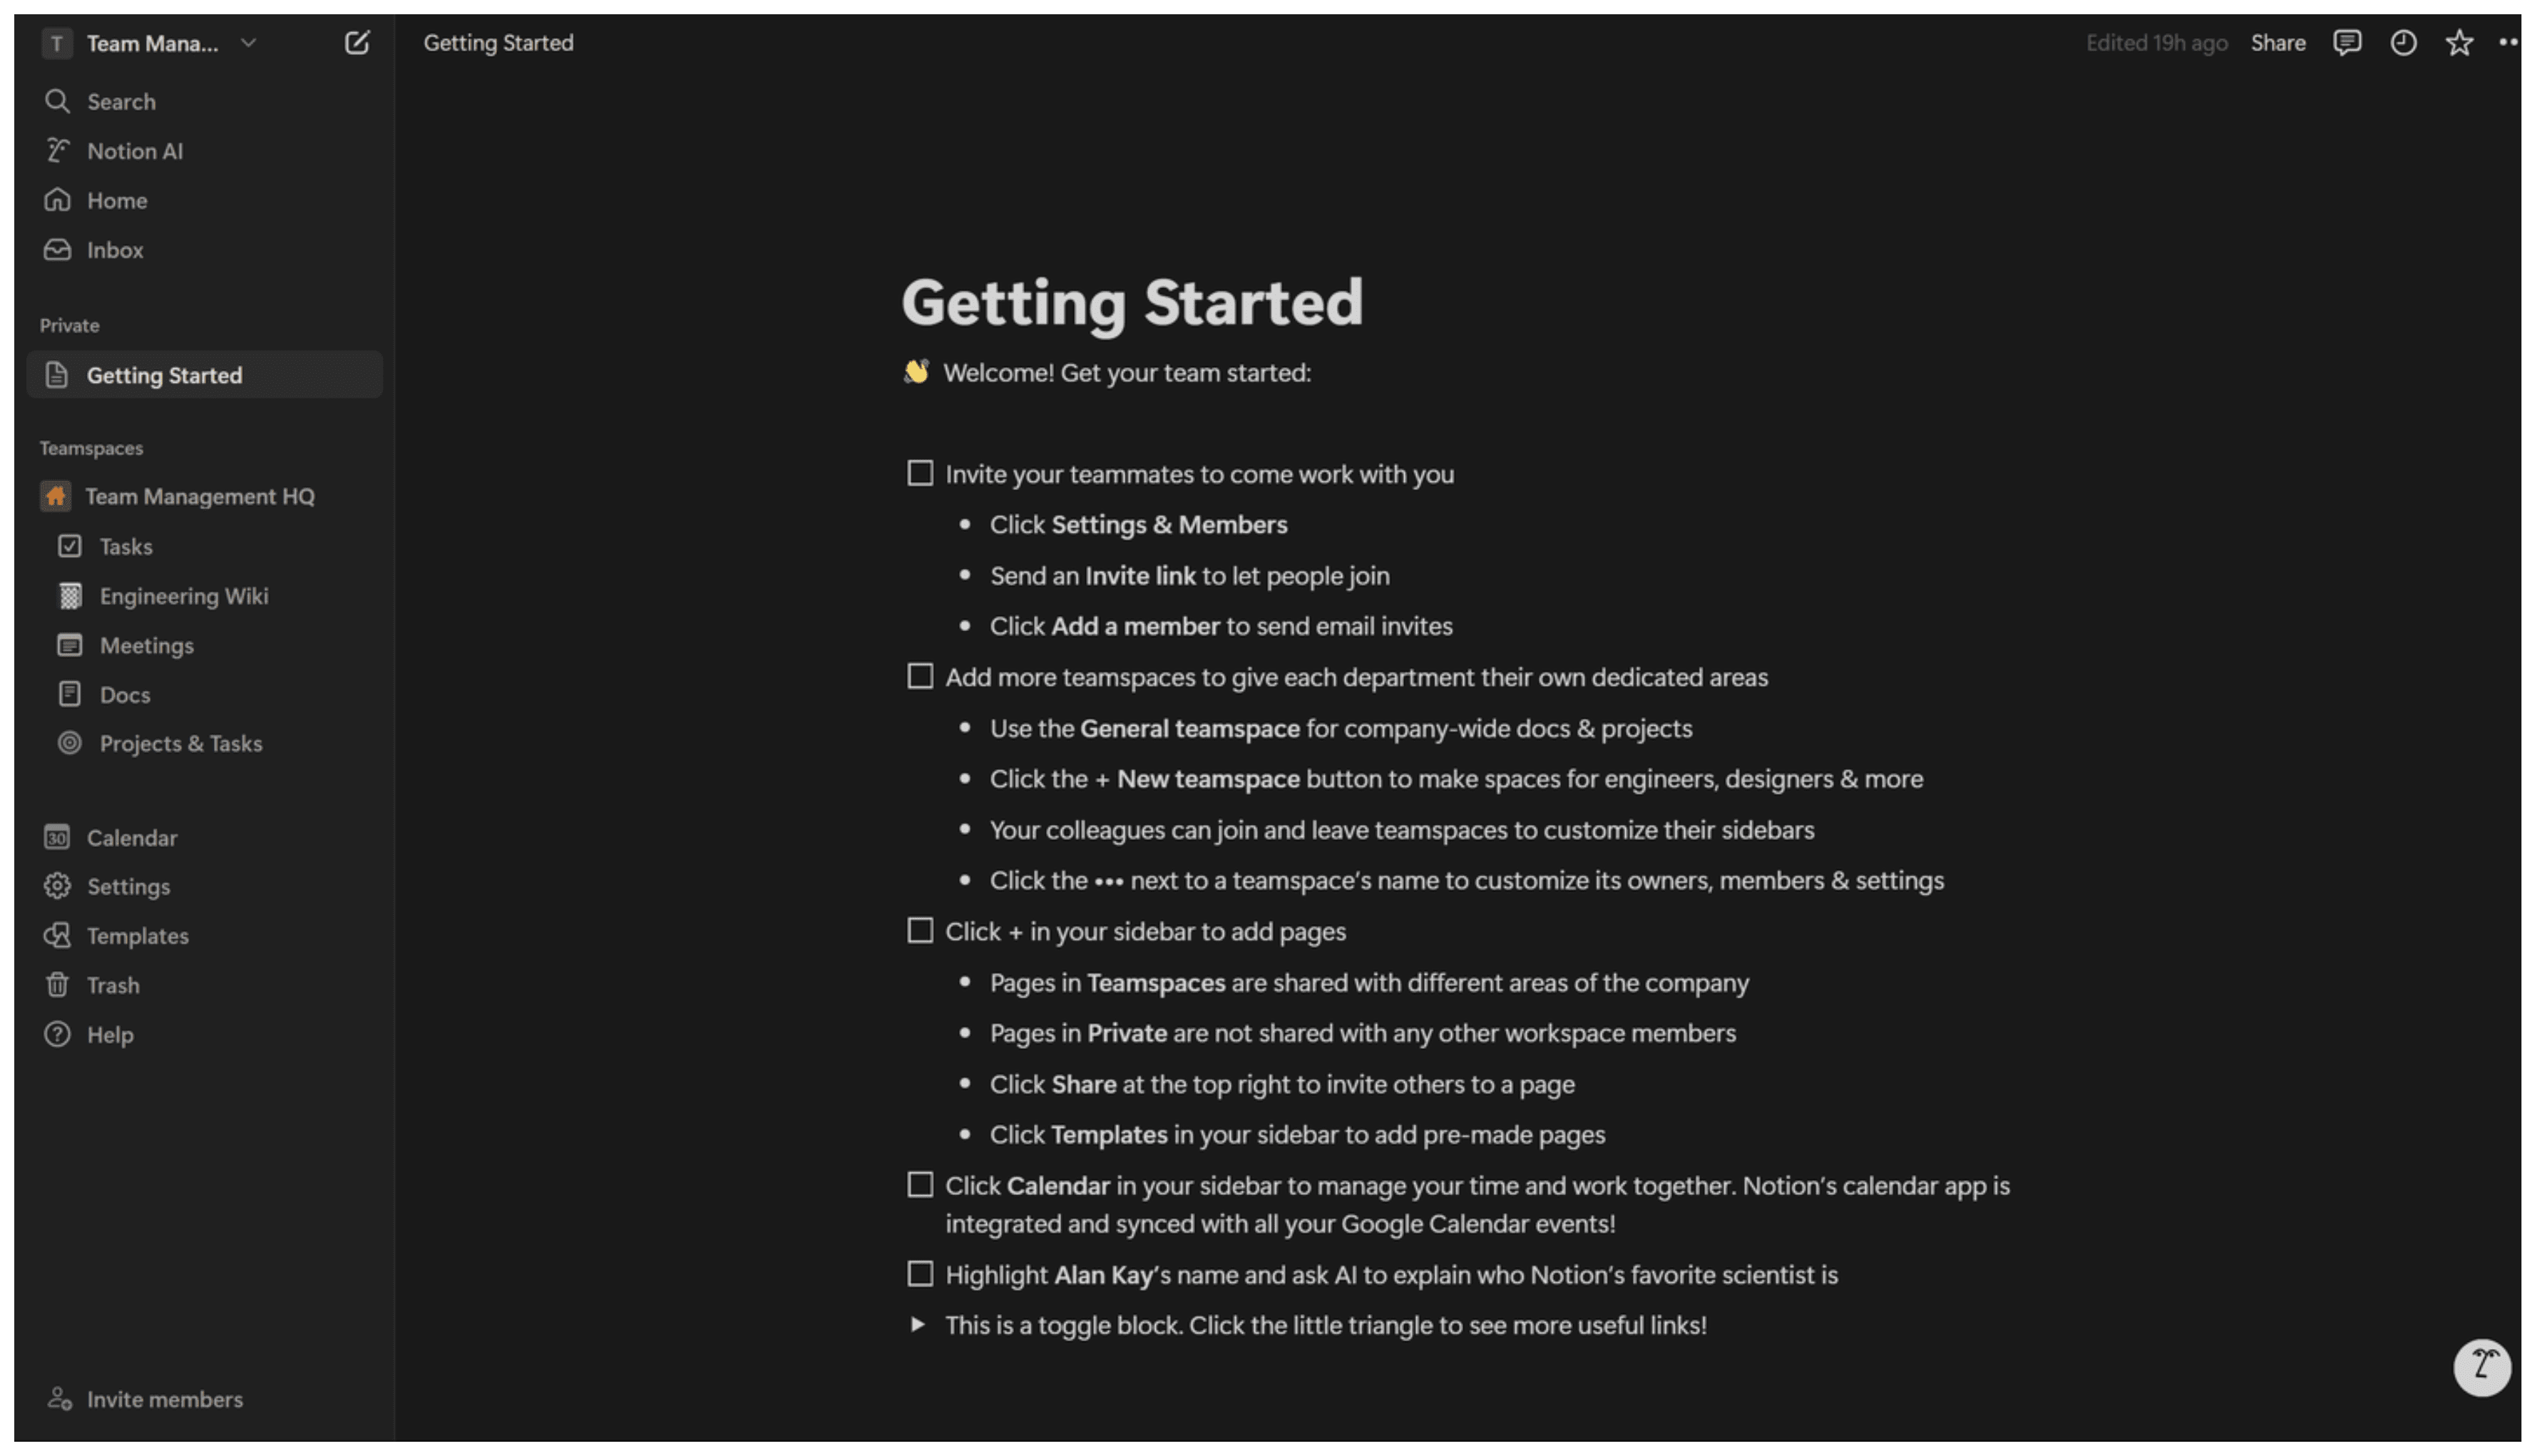Open Inbox notifications
The height and width of the screenshot is (1456, 2535).
click(x=115, y=249)
